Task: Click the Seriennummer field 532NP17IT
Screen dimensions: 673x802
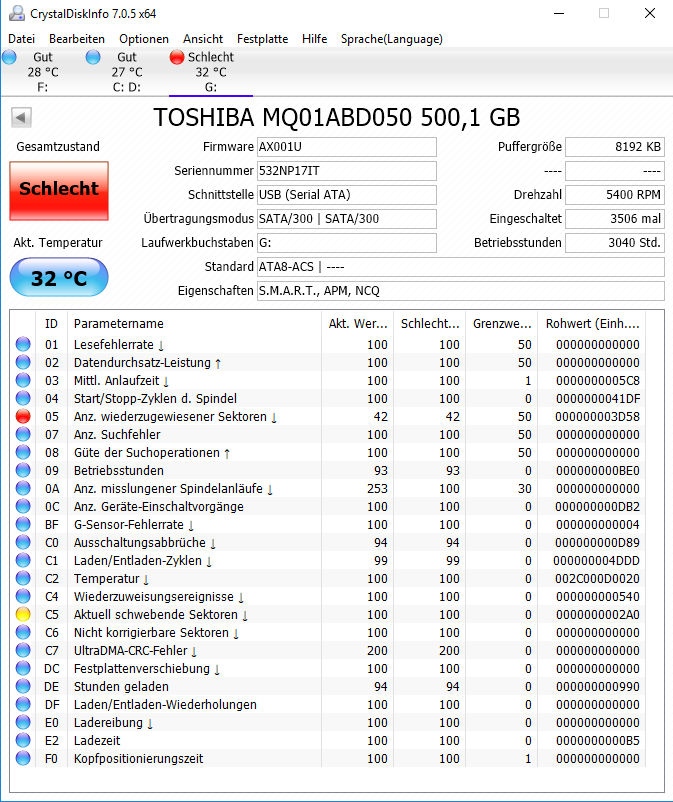Action: point(347,171)
